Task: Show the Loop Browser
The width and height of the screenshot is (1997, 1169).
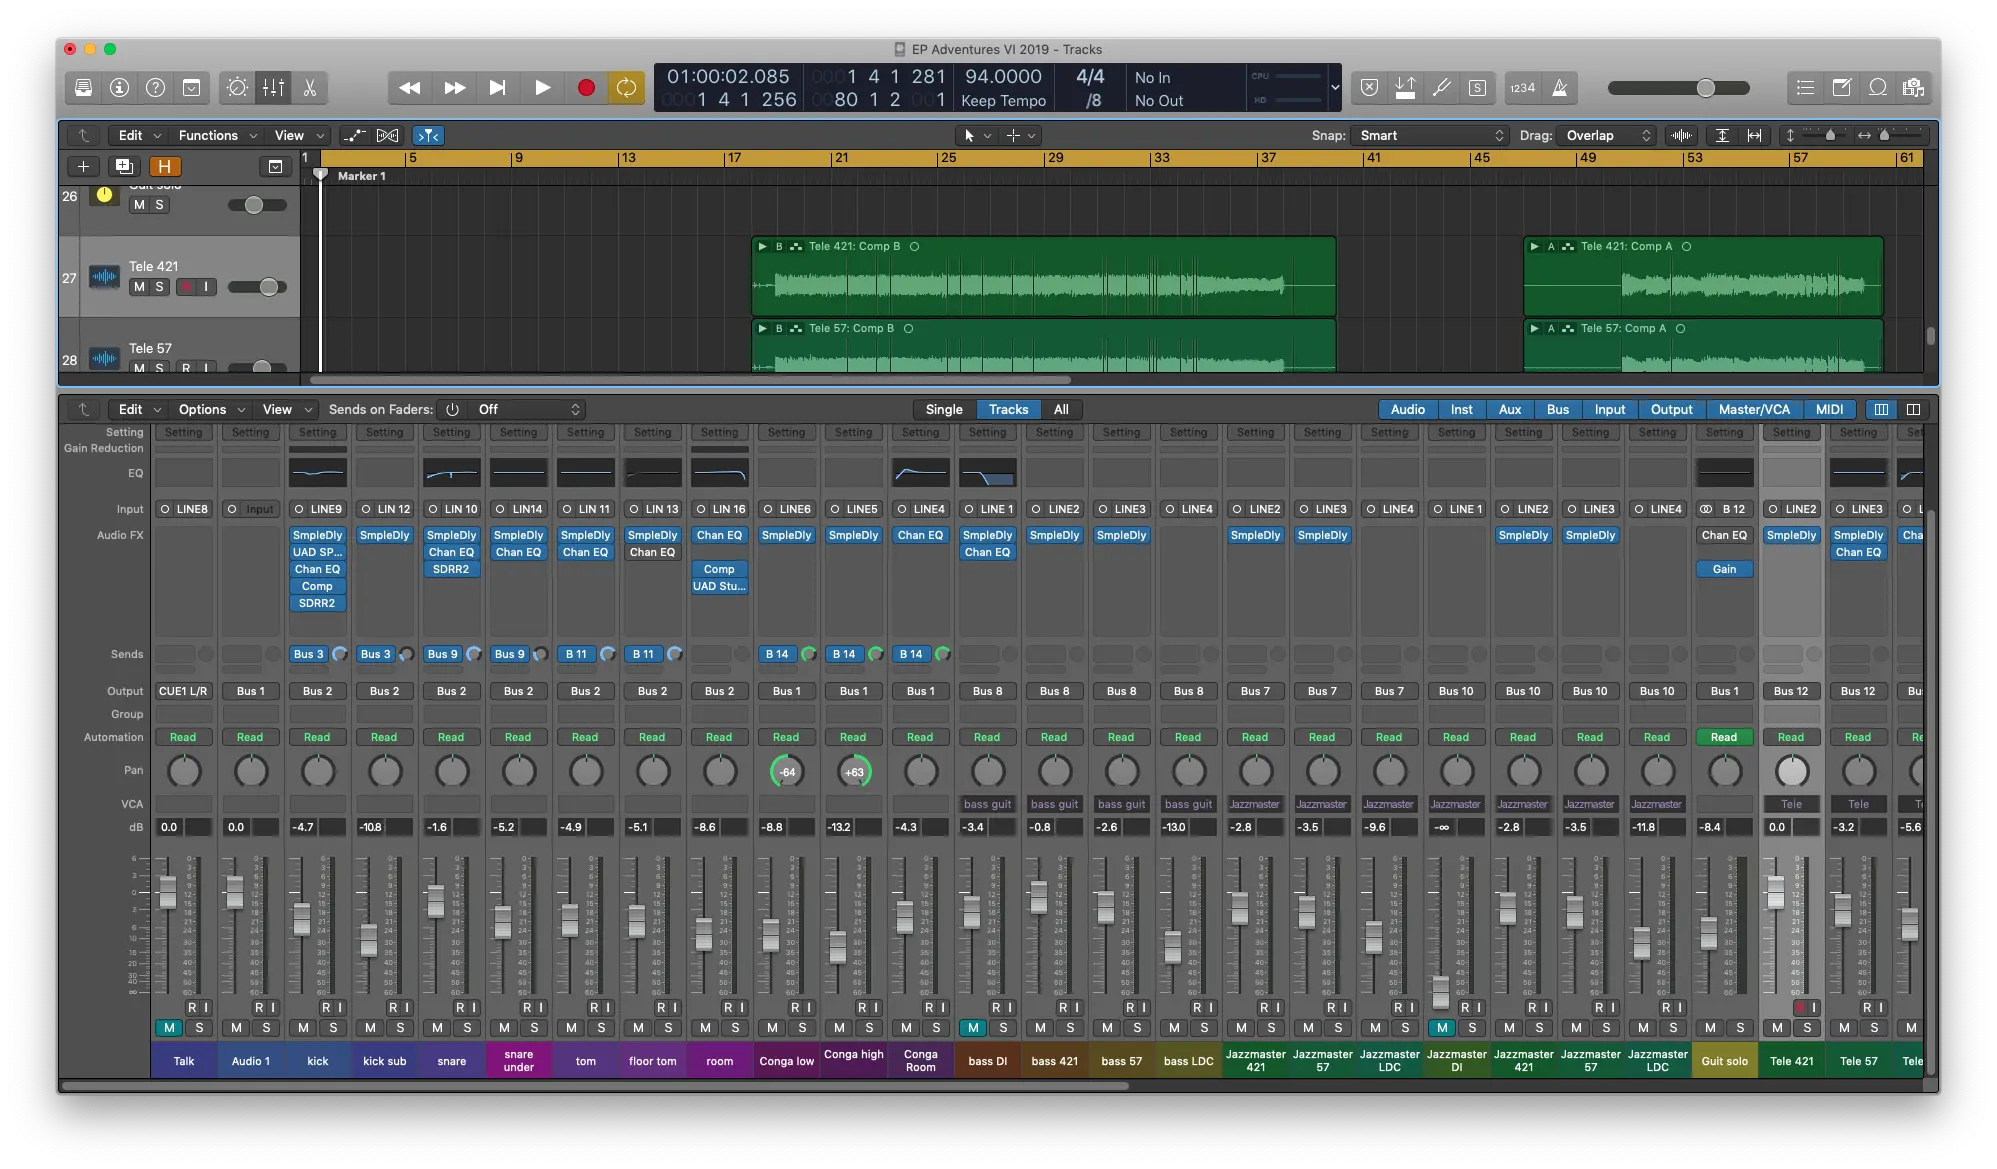Action: [1877, 88]
